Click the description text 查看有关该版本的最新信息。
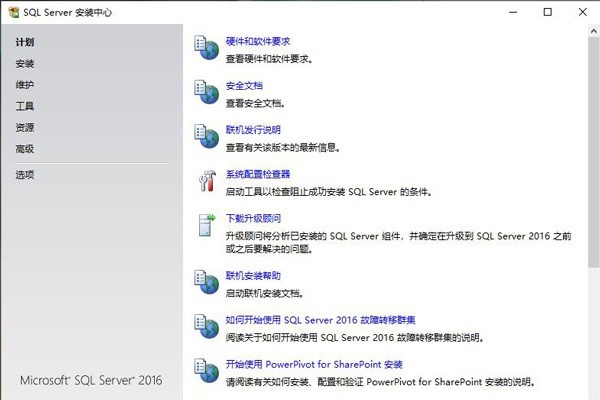Screen dimensions: 600x400 click(x=283, y=147)
